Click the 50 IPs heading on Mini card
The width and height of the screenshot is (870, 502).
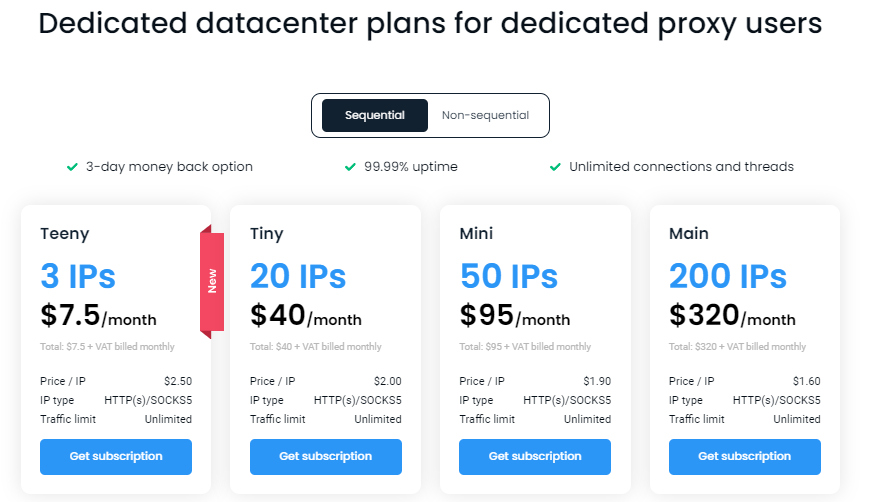point(508,276)
